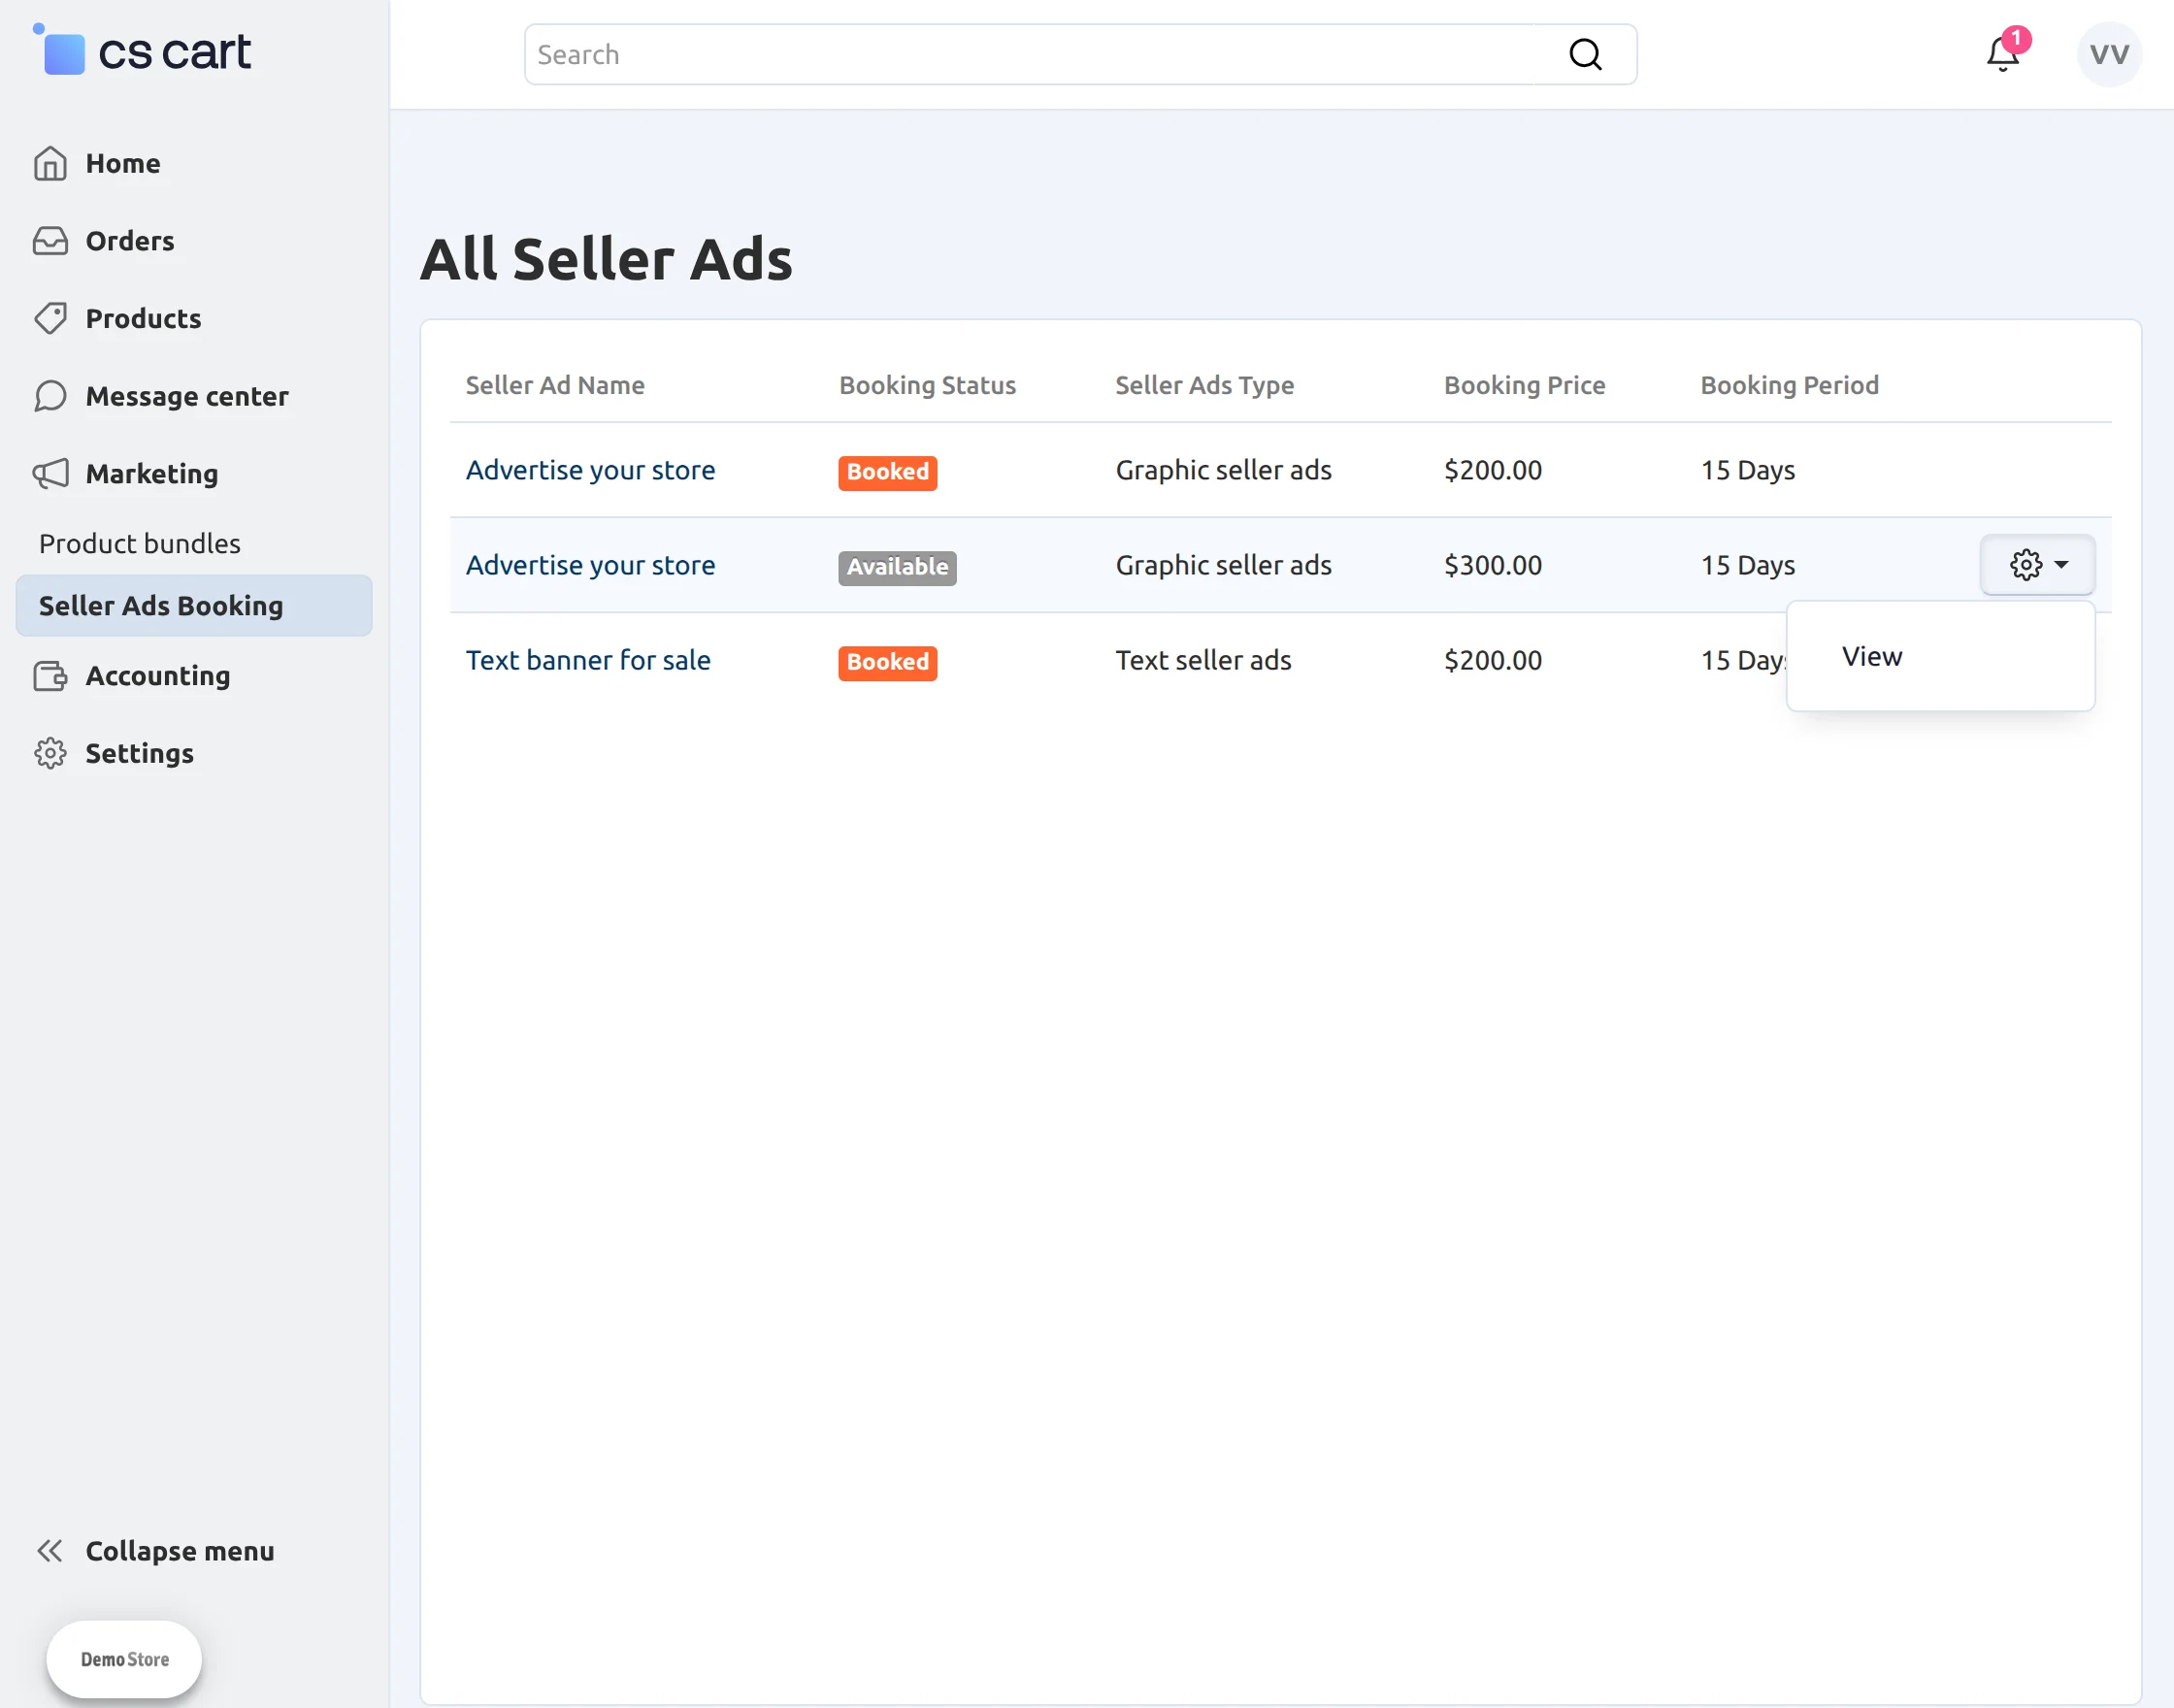2174x1708 pixels.
Task: Open Settings menu item label
Action: tap(139, 753)
